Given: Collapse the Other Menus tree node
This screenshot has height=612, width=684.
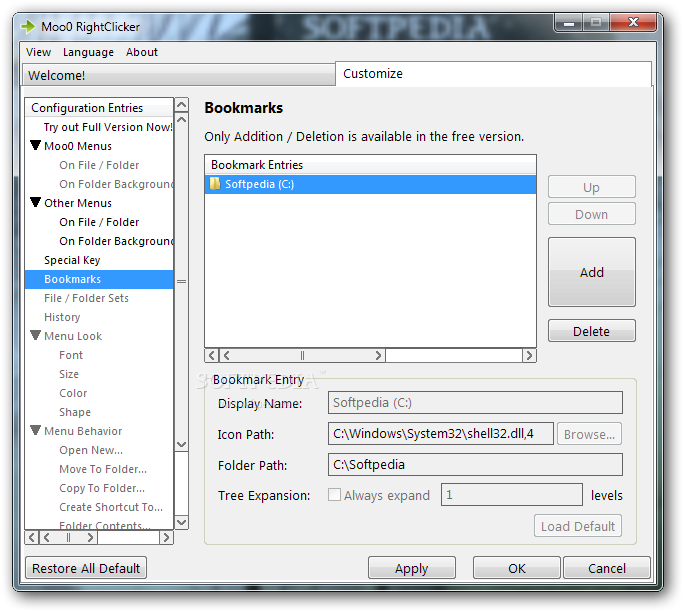Looking at the screenshot, I should tap(36, 202).
